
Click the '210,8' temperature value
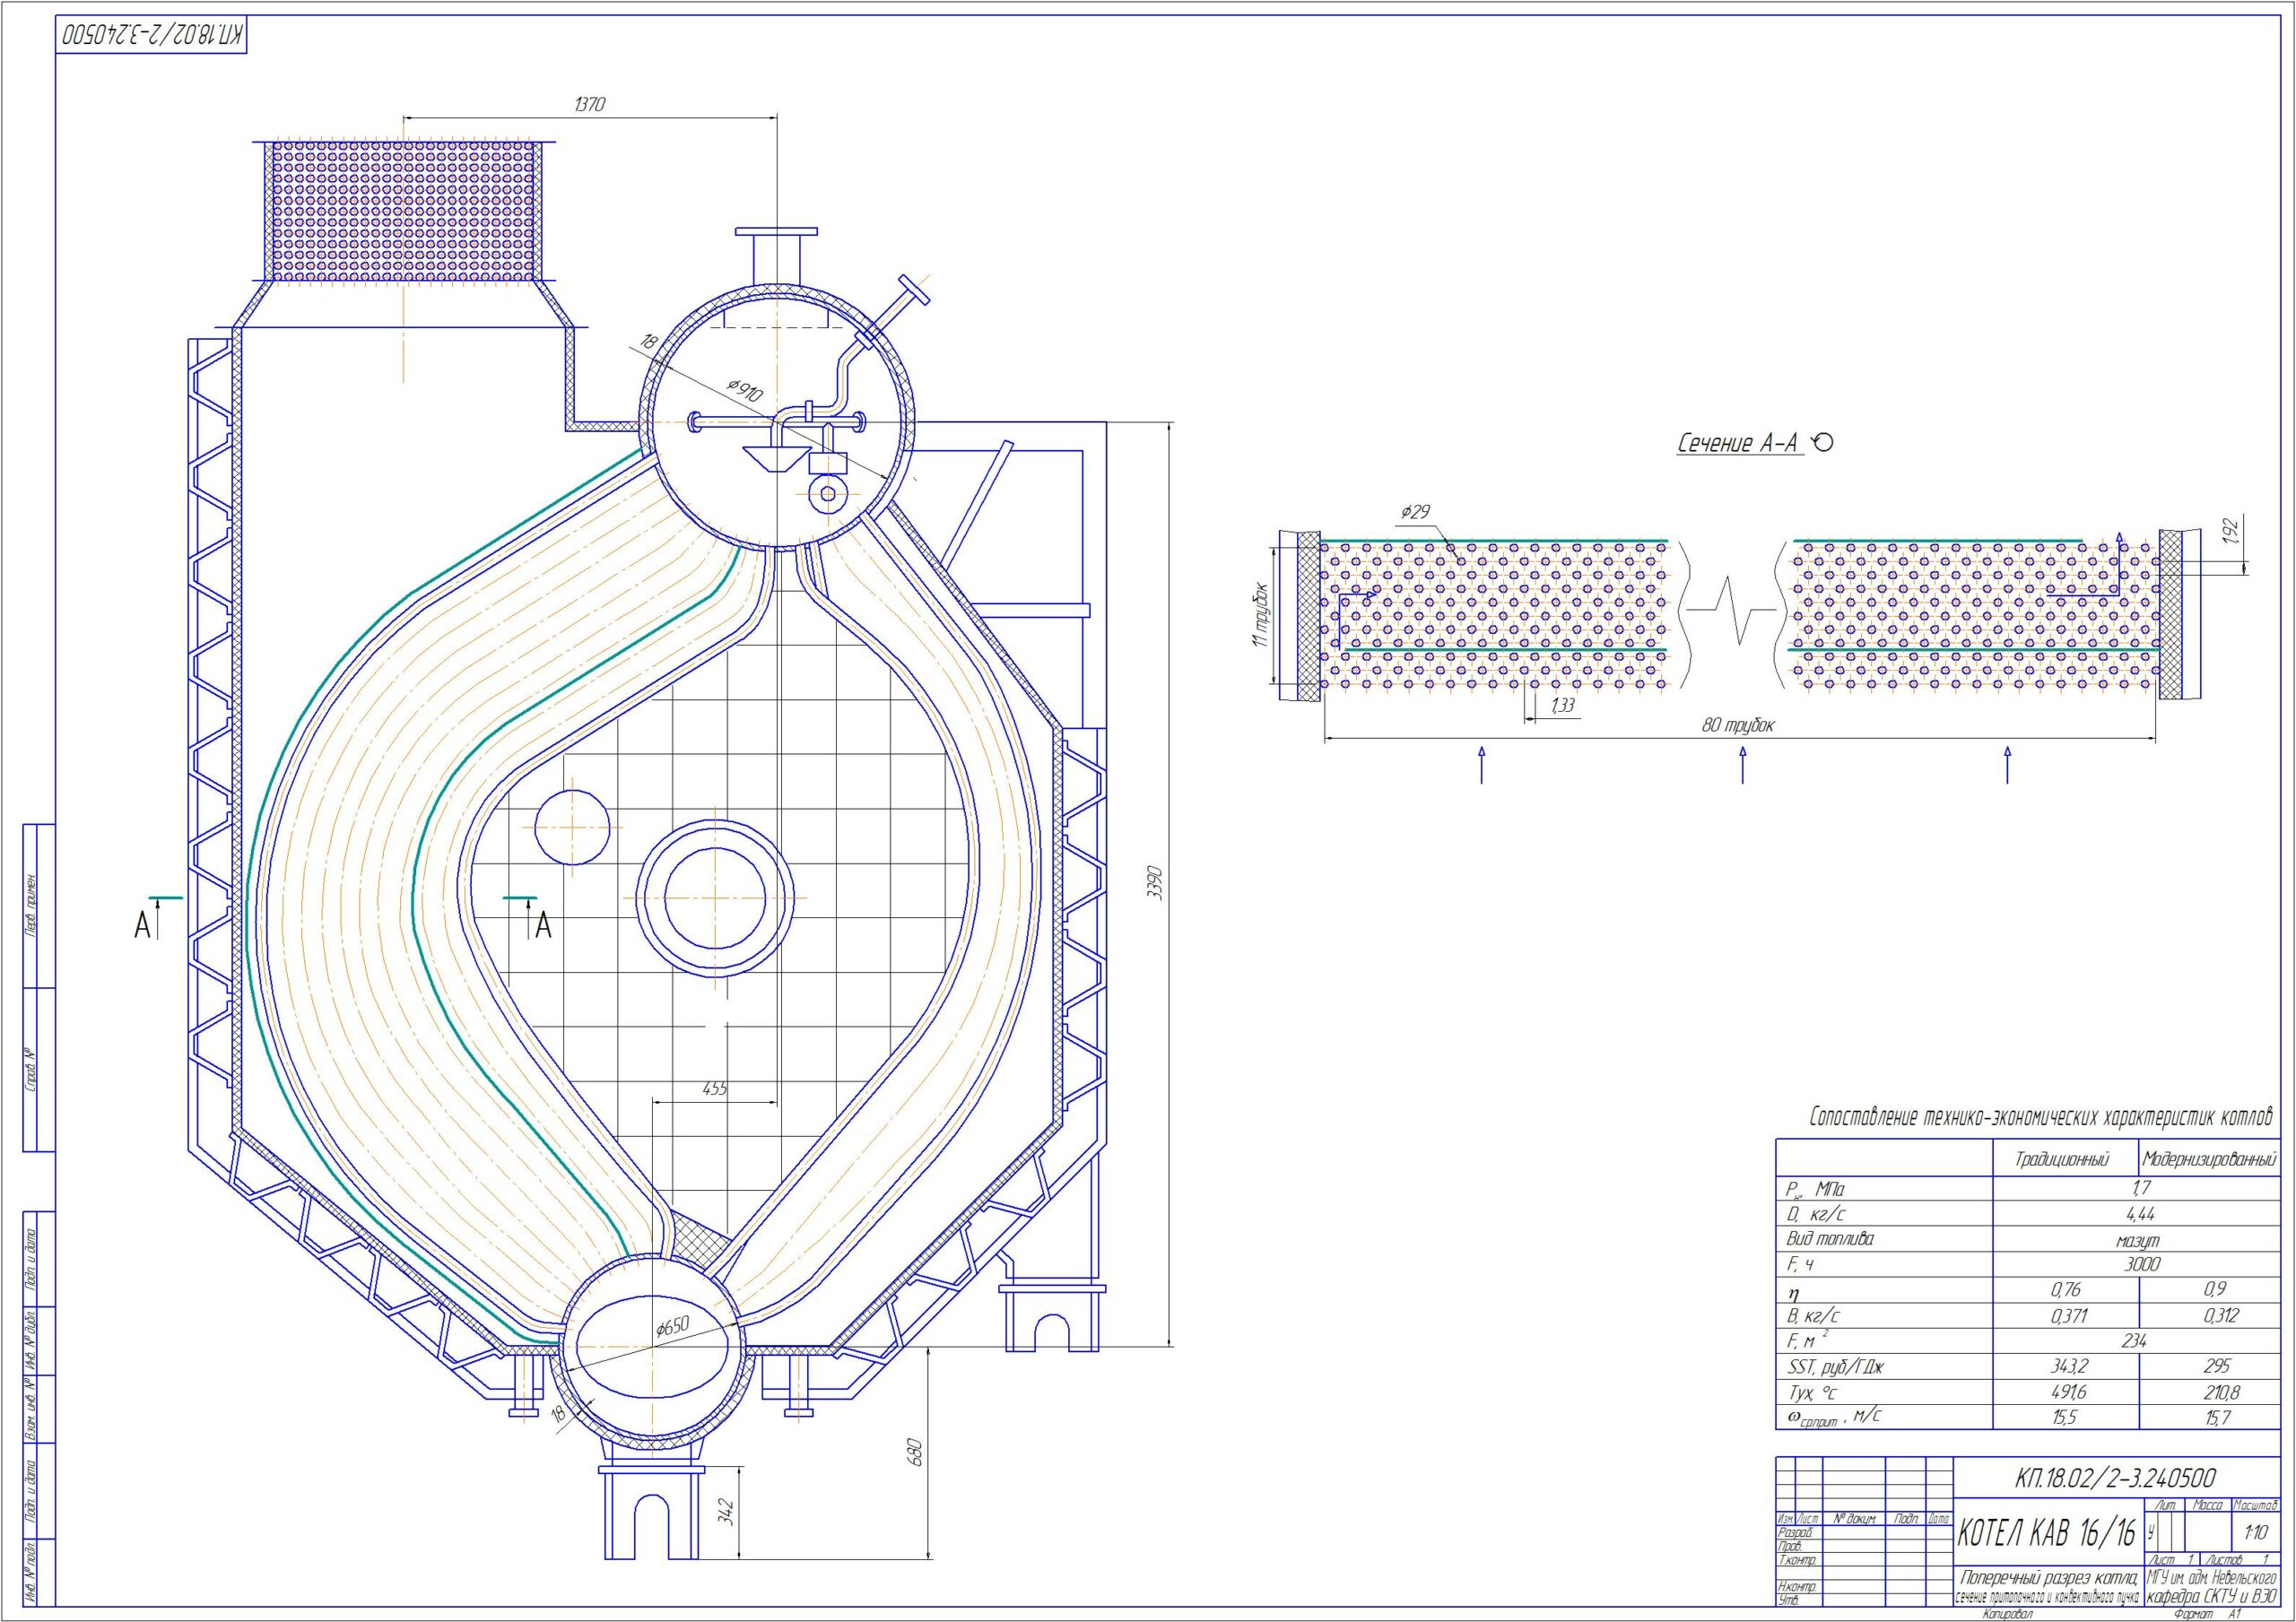2220,1392
